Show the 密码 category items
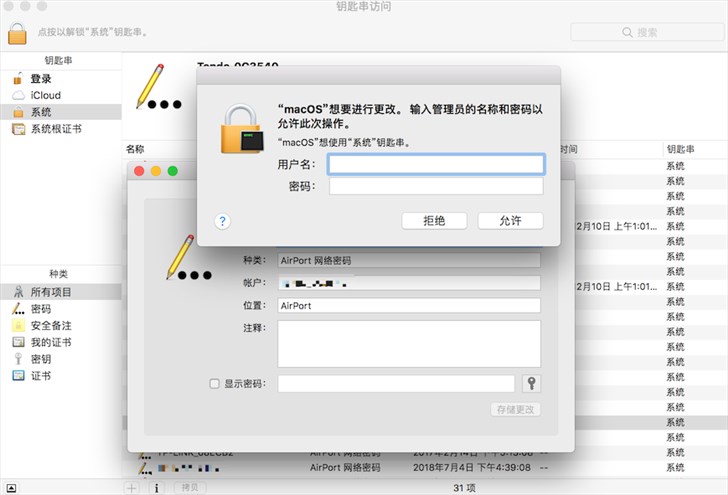 tap(41, 309)
